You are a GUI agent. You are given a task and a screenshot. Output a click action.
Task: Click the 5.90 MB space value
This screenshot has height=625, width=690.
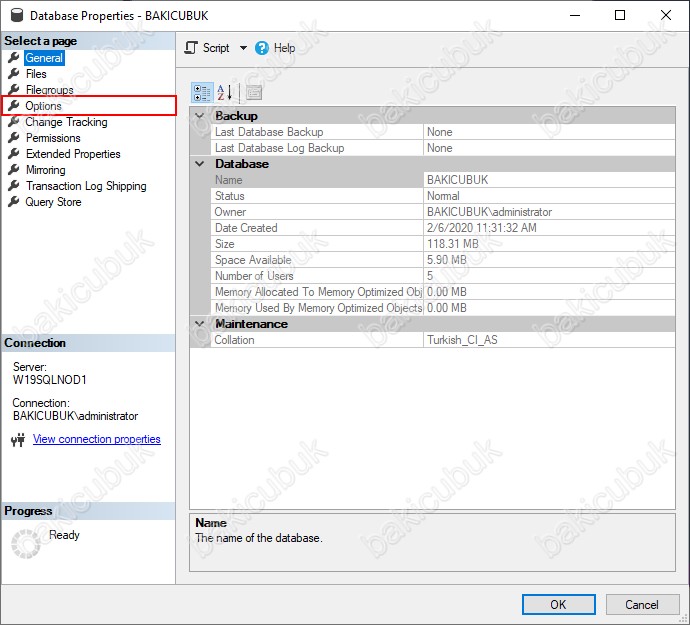(x=446, y=260)
